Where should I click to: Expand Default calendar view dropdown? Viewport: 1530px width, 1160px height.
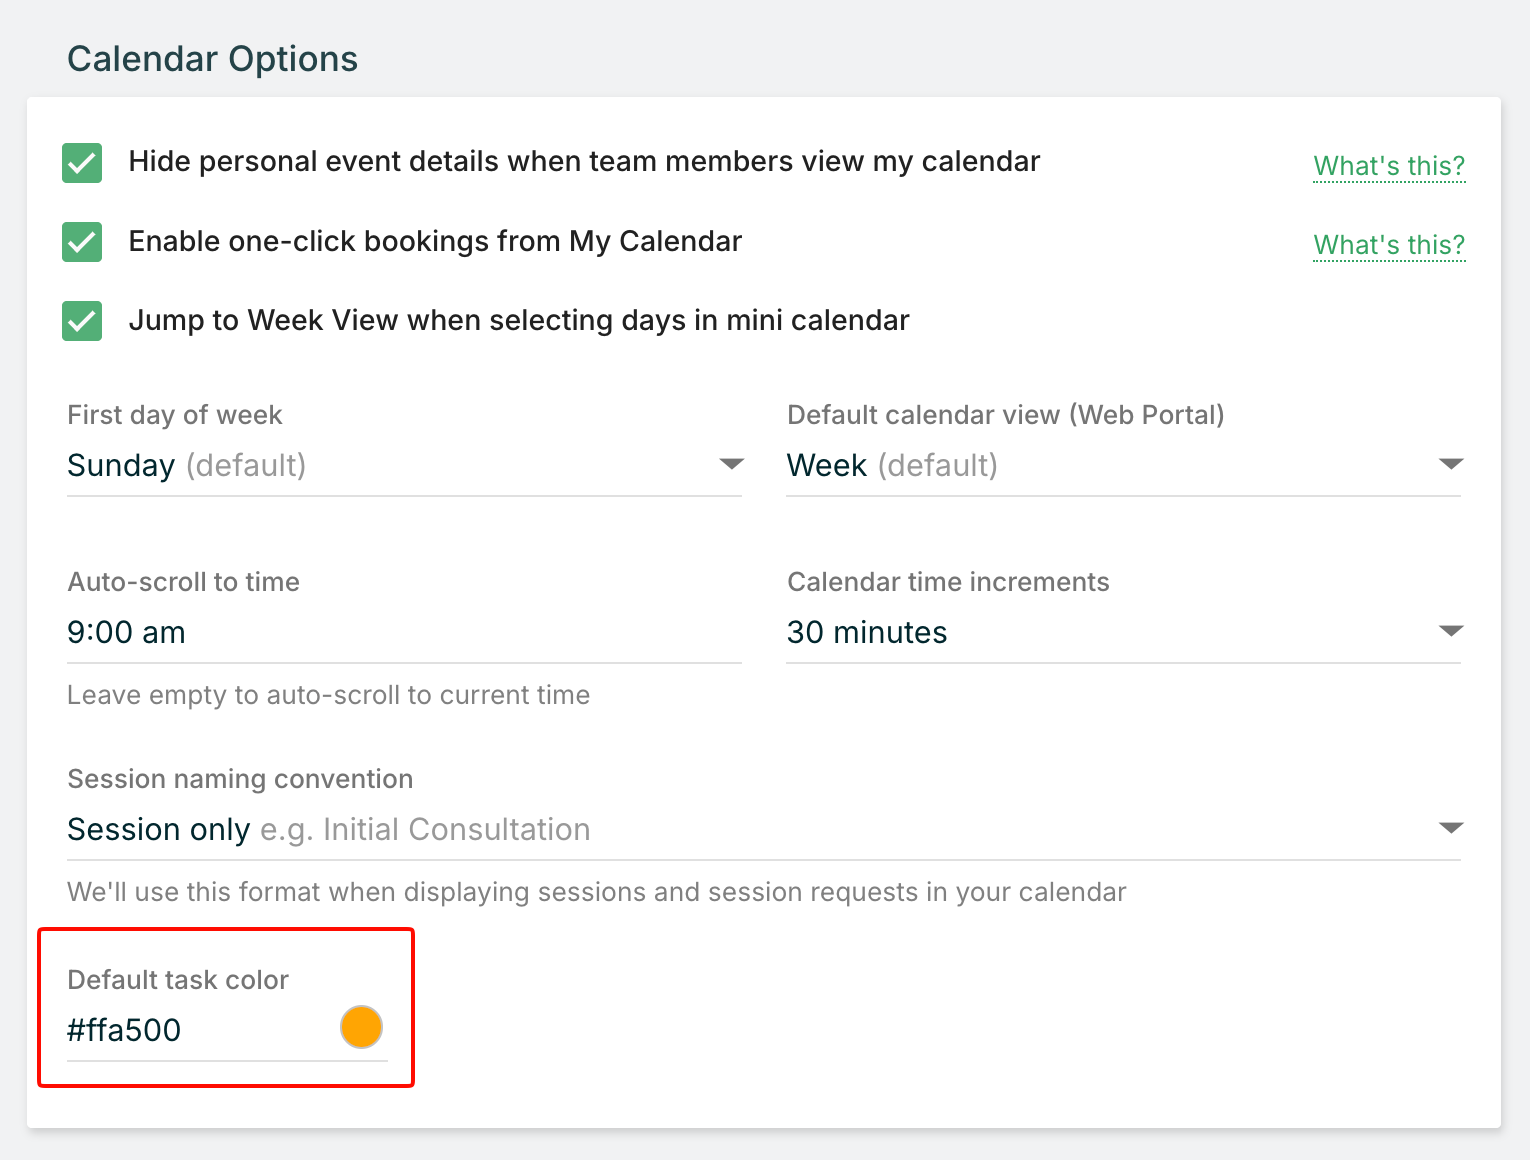(1124, 466)
